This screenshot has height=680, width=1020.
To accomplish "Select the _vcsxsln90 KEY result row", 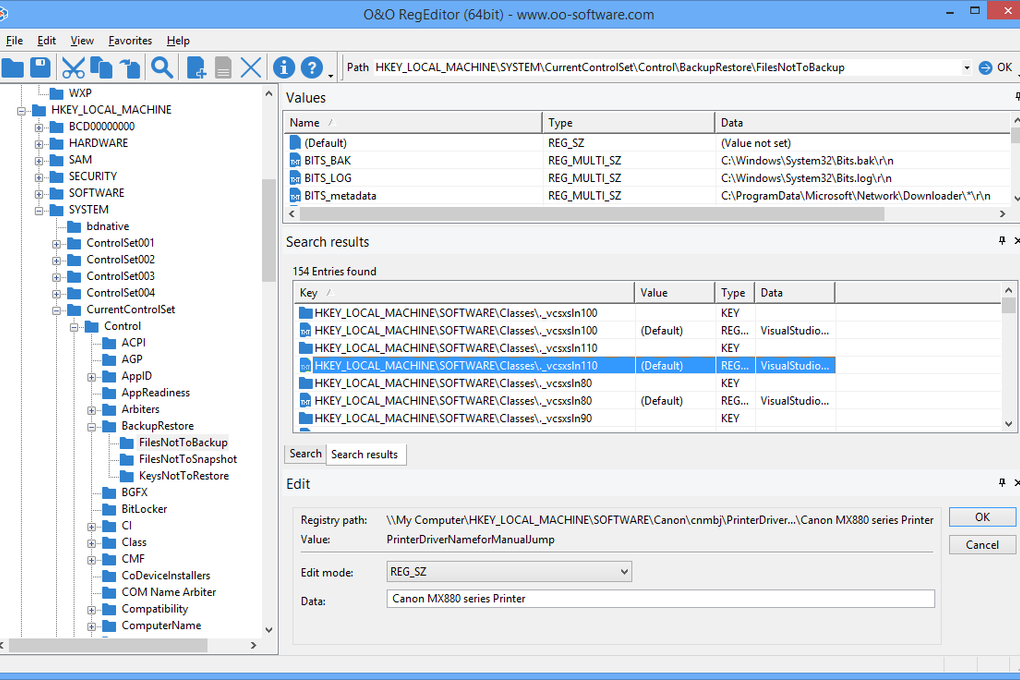I will (565, 418).
